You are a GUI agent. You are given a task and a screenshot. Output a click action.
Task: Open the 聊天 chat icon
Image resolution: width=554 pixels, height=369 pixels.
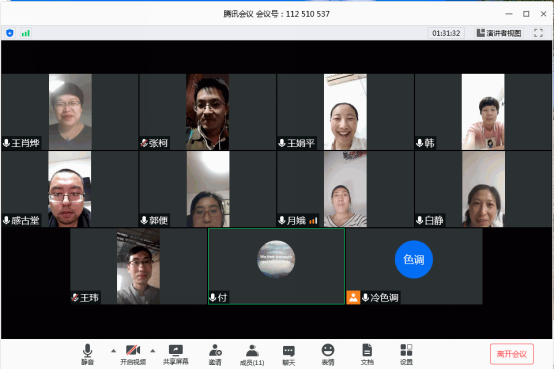tap(289, 354)
